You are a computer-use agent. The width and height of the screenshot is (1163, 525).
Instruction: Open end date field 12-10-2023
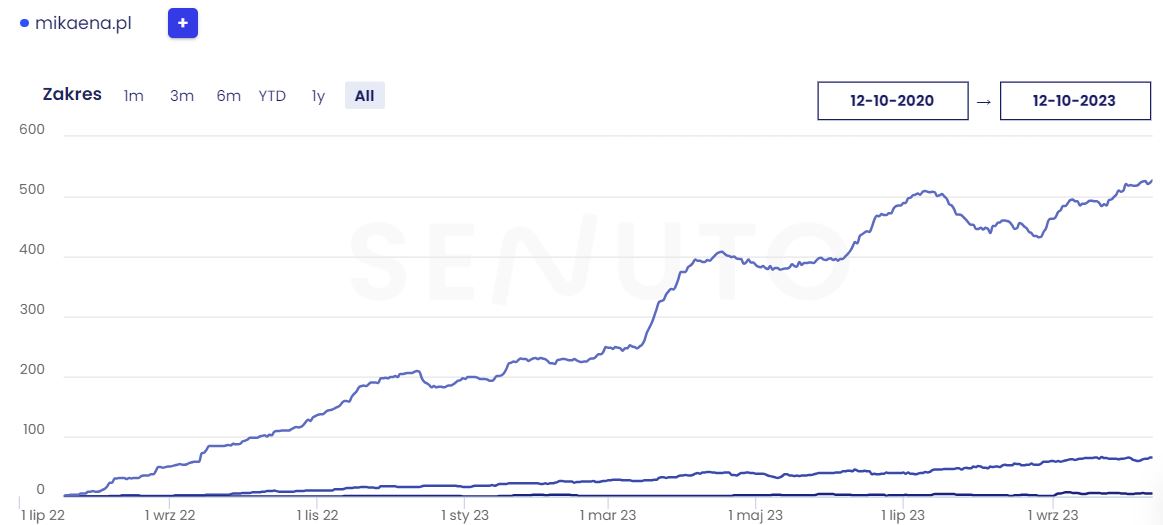[1074, 101]
